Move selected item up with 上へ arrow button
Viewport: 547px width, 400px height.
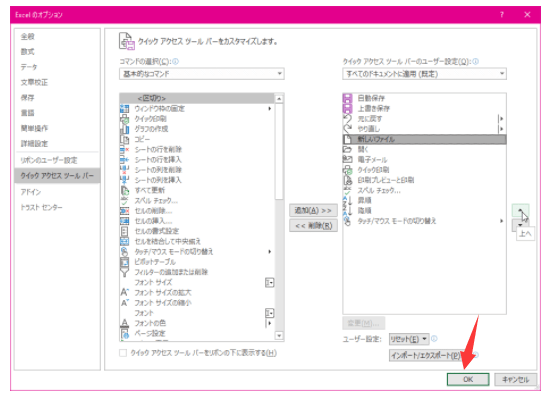[x=520, y=211]
